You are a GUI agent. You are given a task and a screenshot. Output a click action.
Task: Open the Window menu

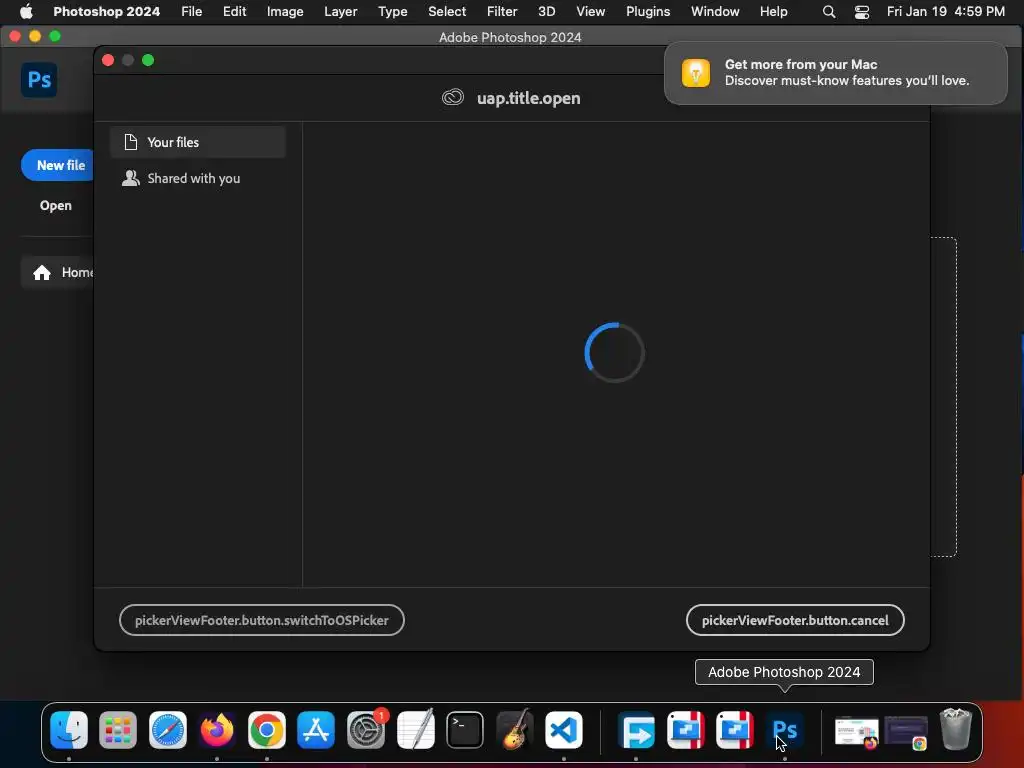point(715,11)
